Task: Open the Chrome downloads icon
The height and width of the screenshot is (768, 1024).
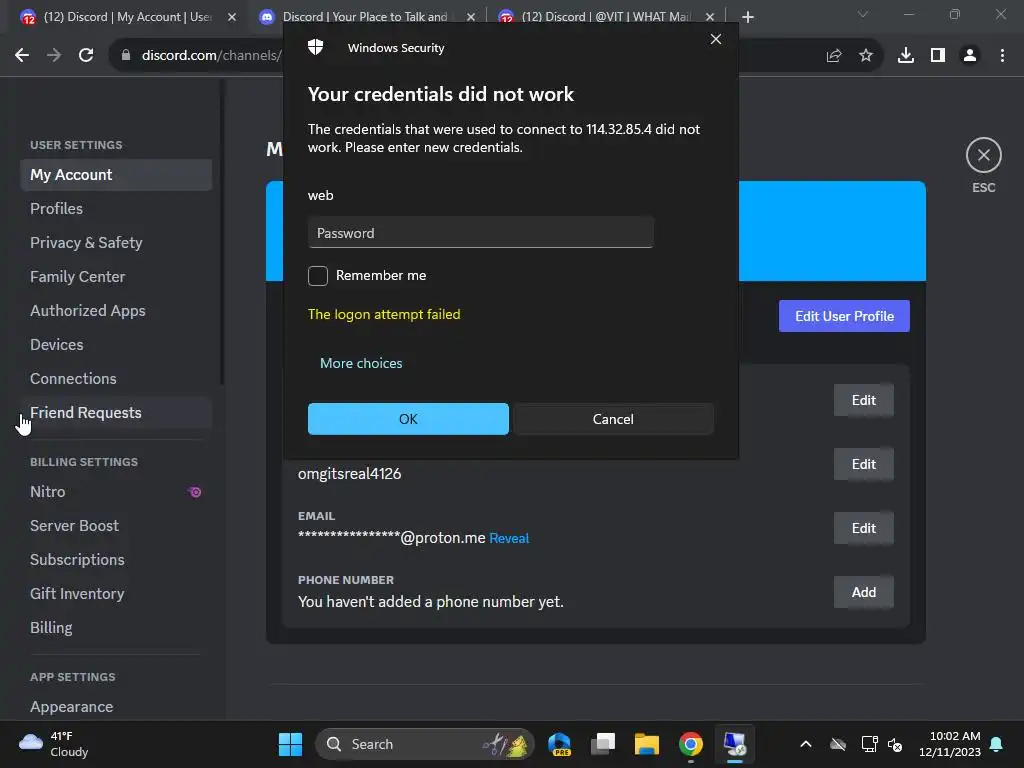Action: click(x=906, y=56)
